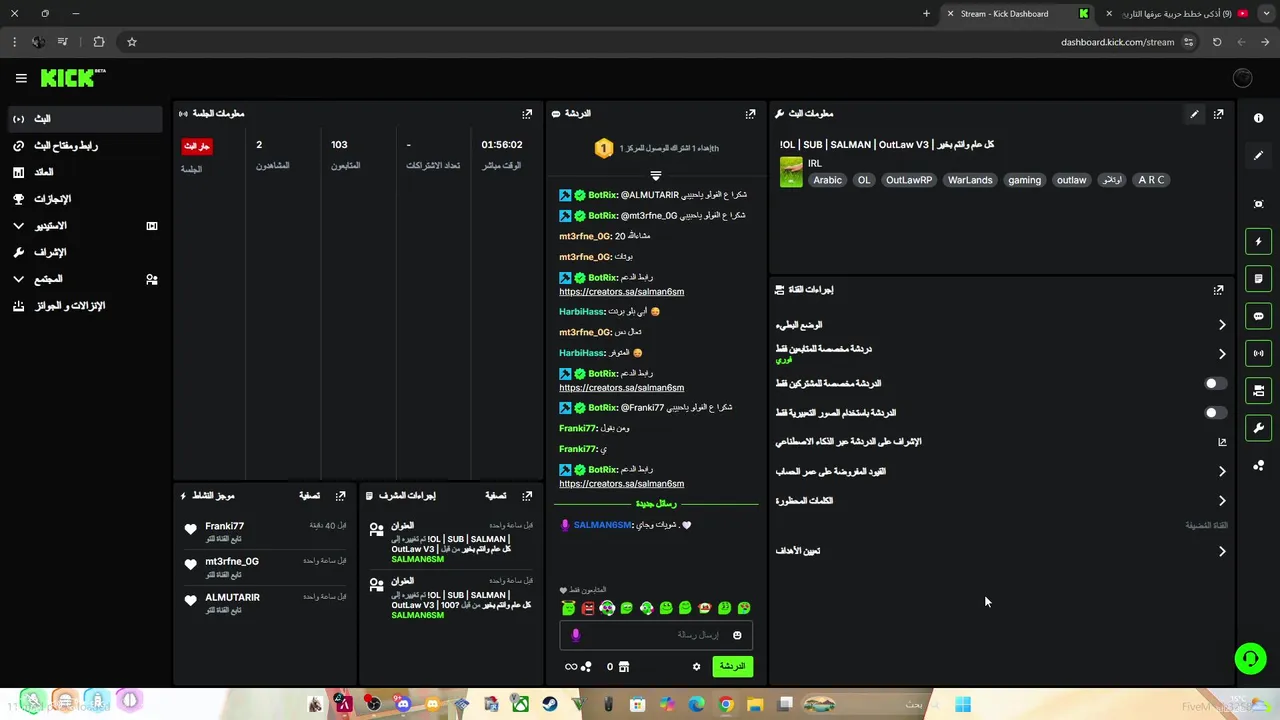This screenshot has width=1280, height=720.
Task: Pop out the moderator actions panel
Action: coord(527,495)
